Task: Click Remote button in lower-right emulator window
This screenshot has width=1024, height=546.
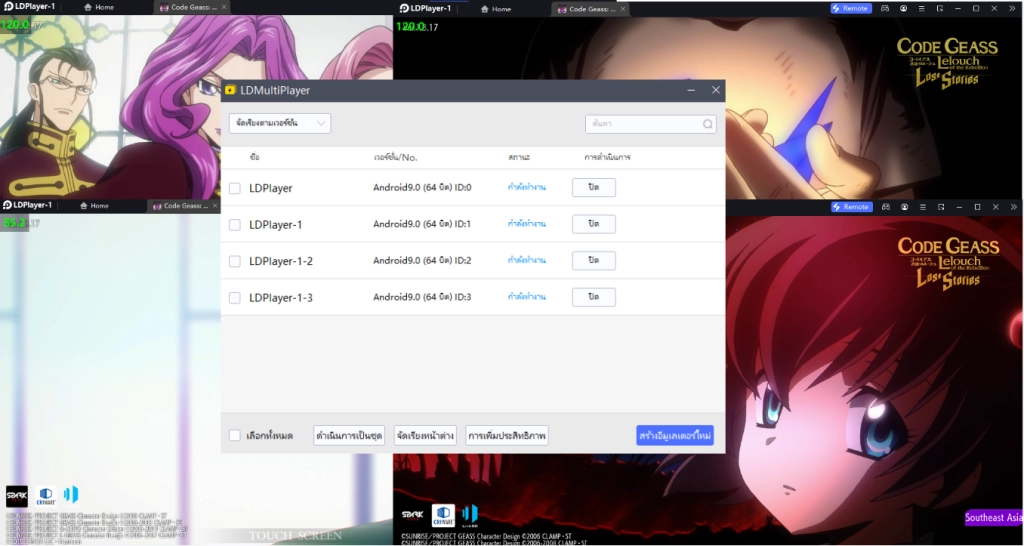Action: [x=851, y=206]
